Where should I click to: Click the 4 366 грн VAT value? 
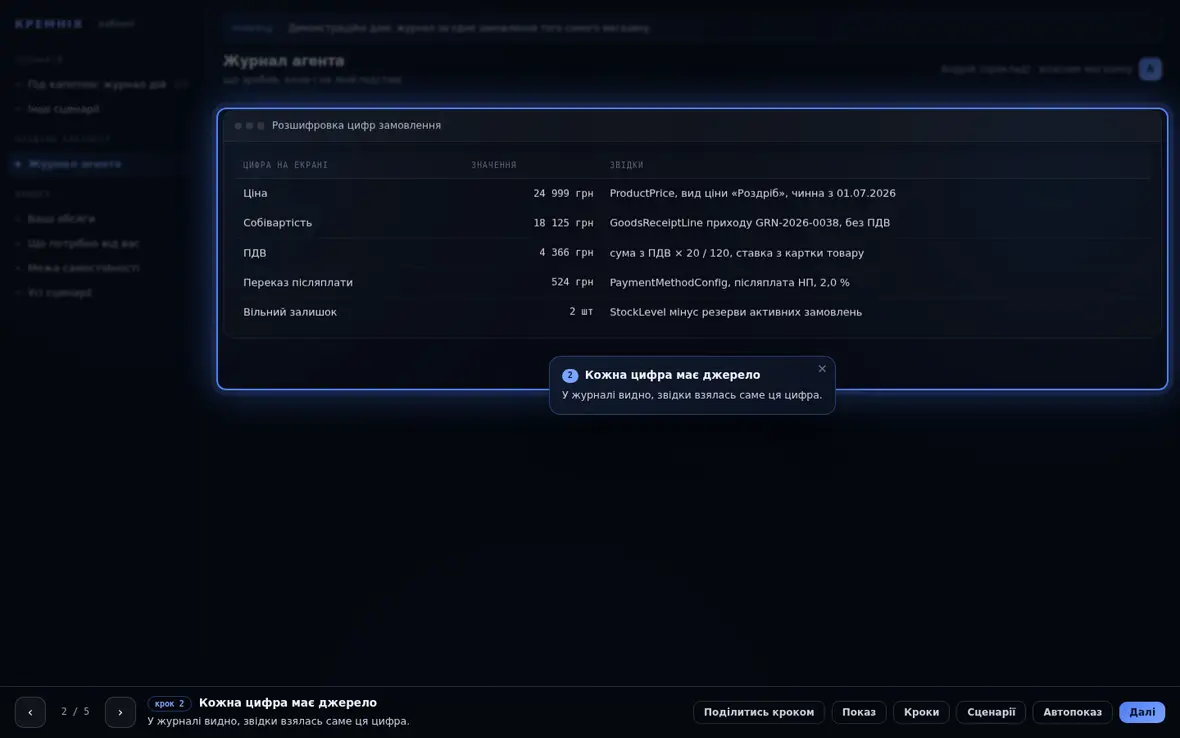(x=566, y=253)
